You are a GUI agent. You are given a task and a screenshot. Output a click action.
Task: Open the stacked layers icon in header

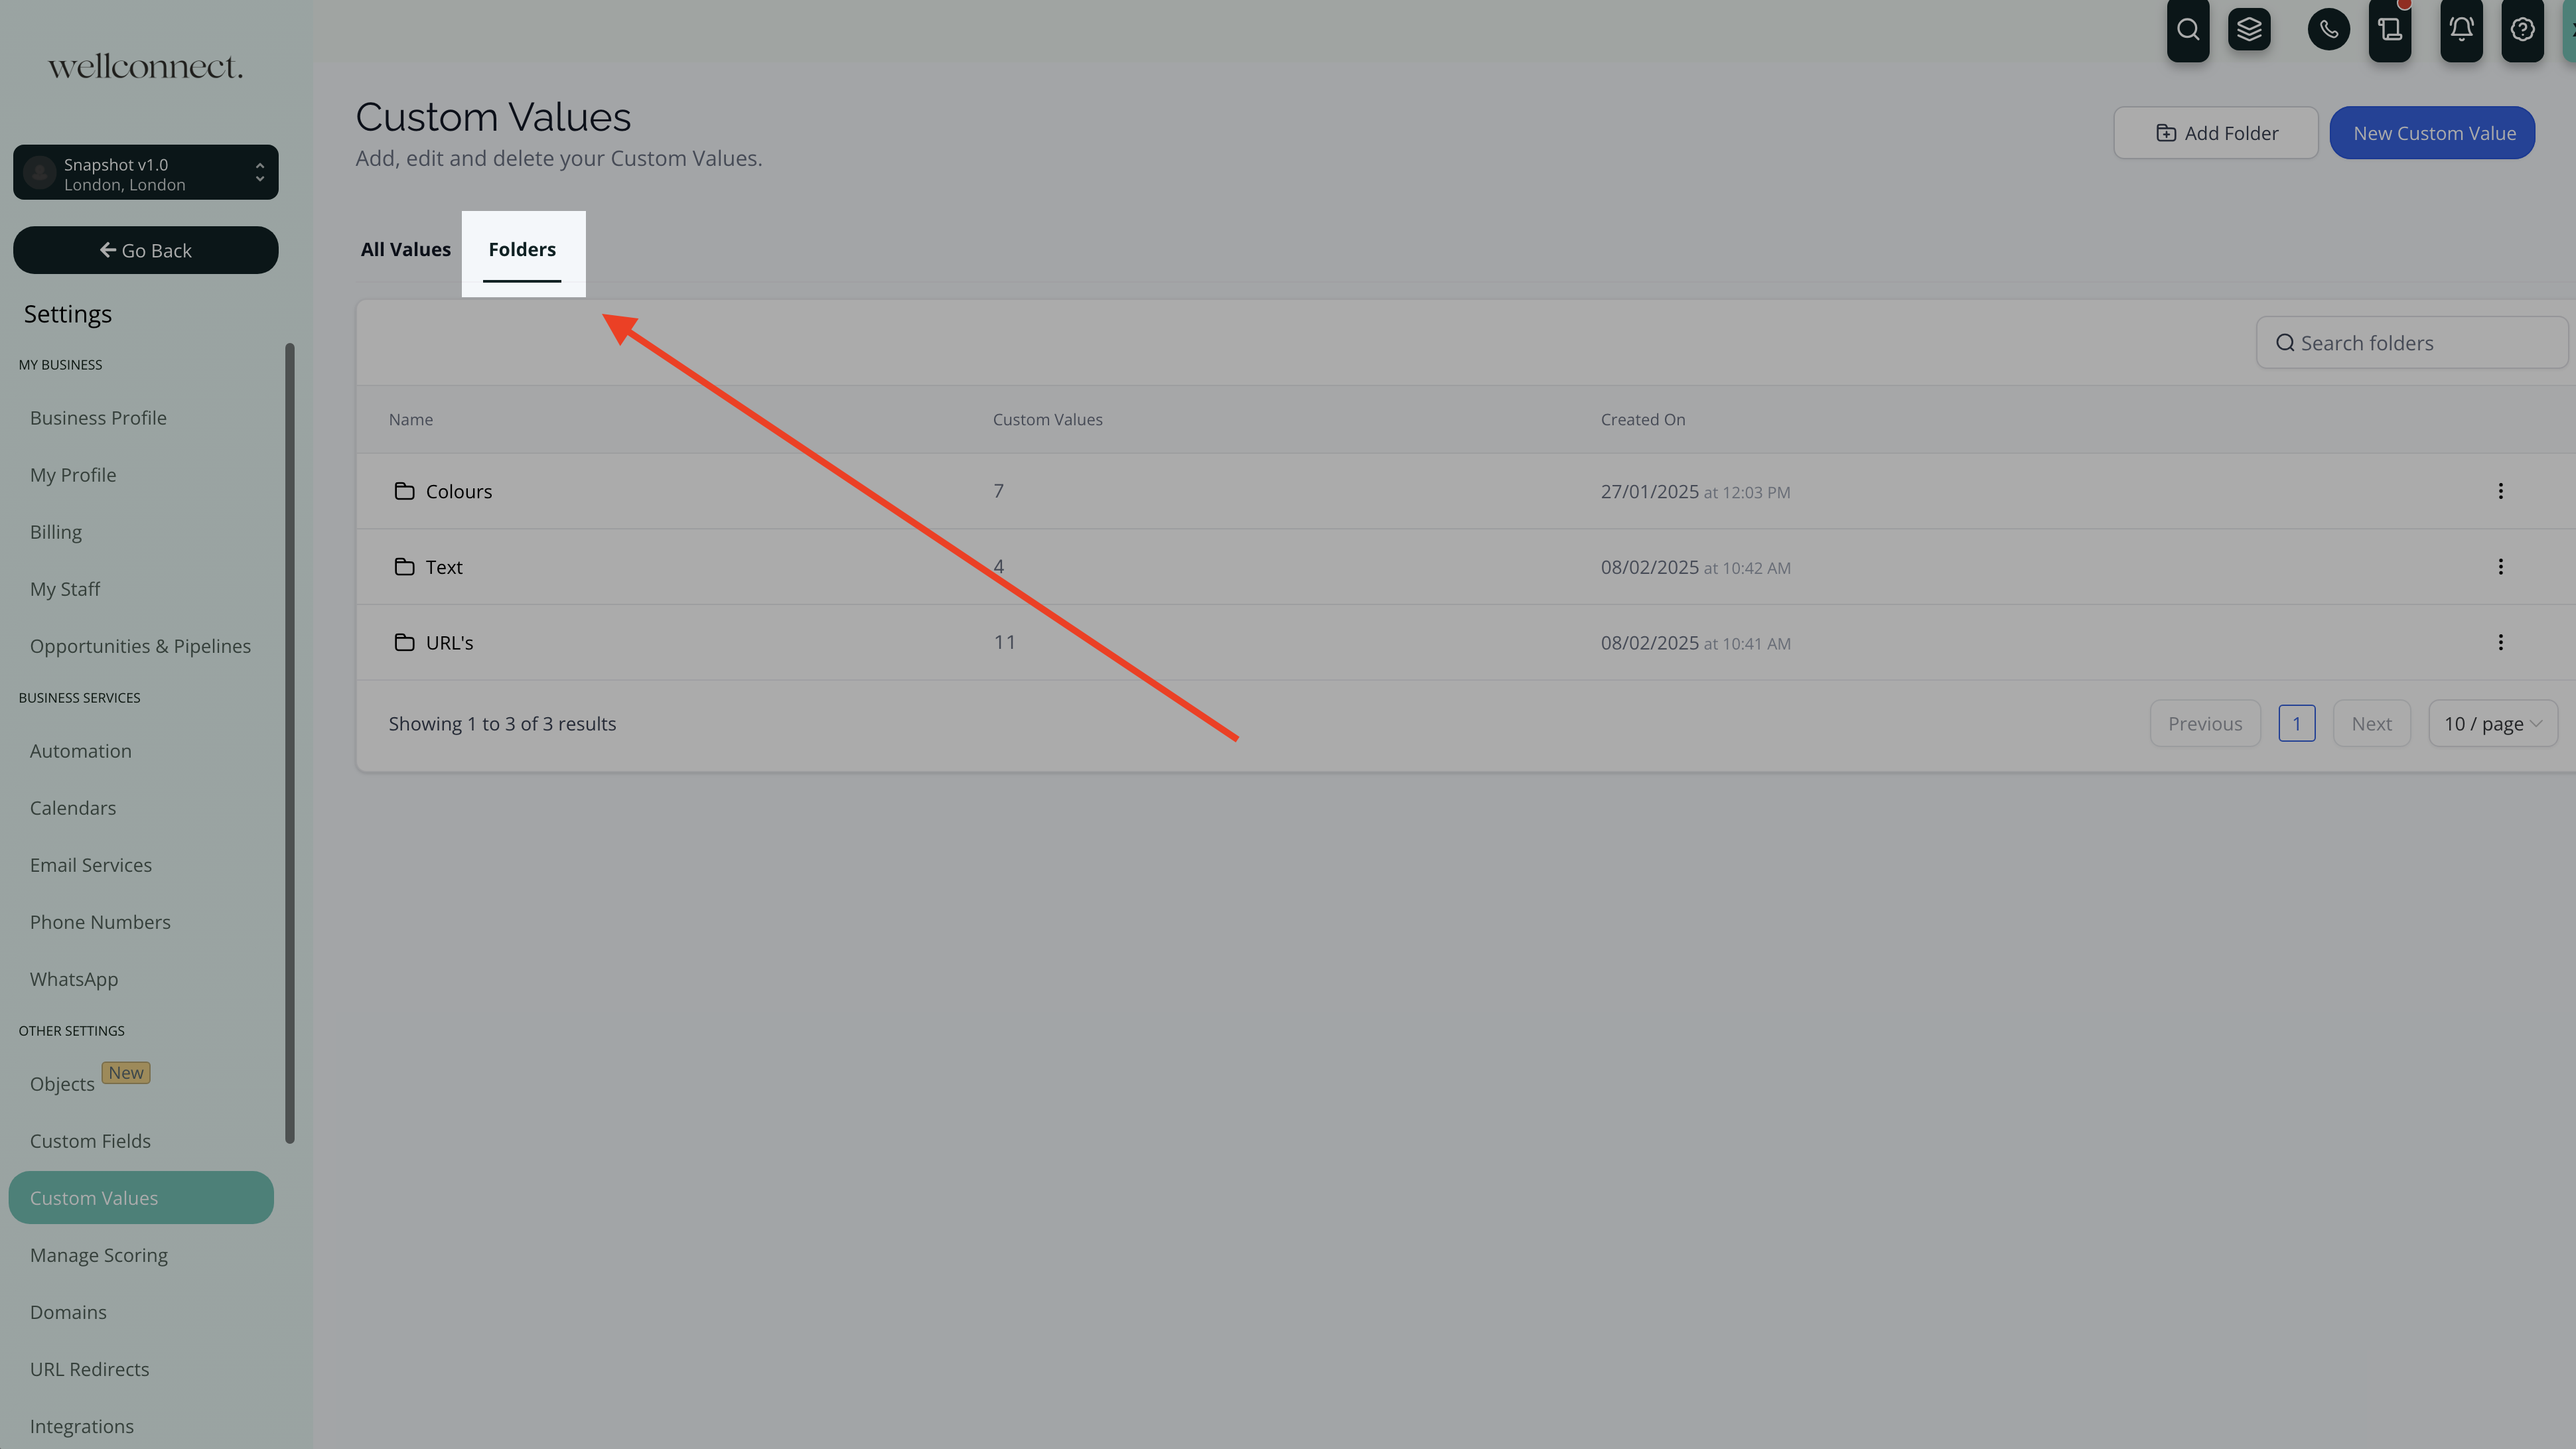pos(2249,30)
